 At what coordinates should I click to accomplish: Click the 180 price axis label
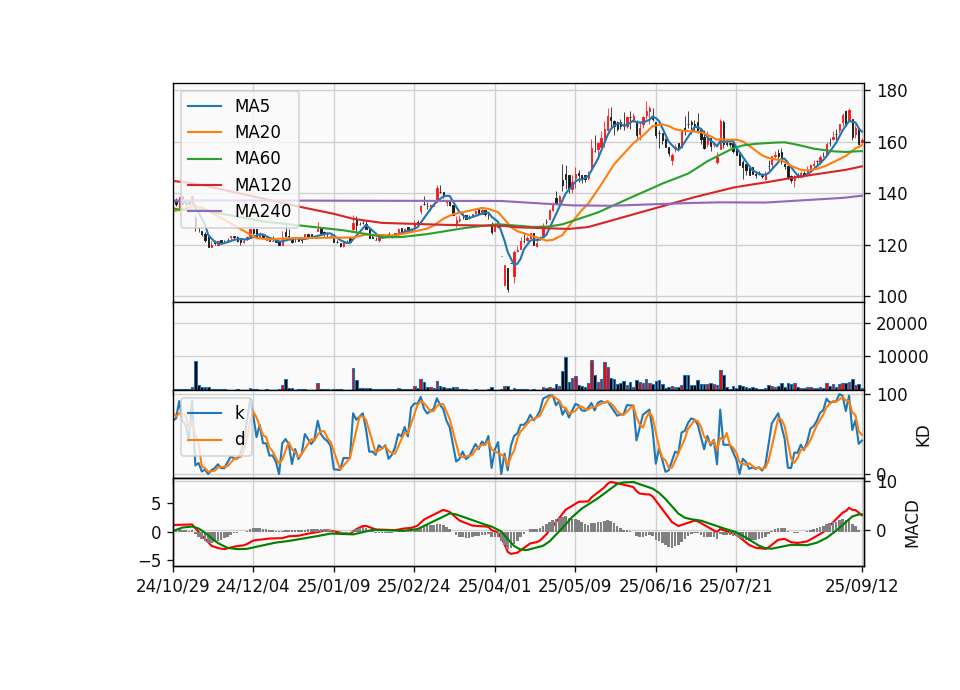[892, 91]
